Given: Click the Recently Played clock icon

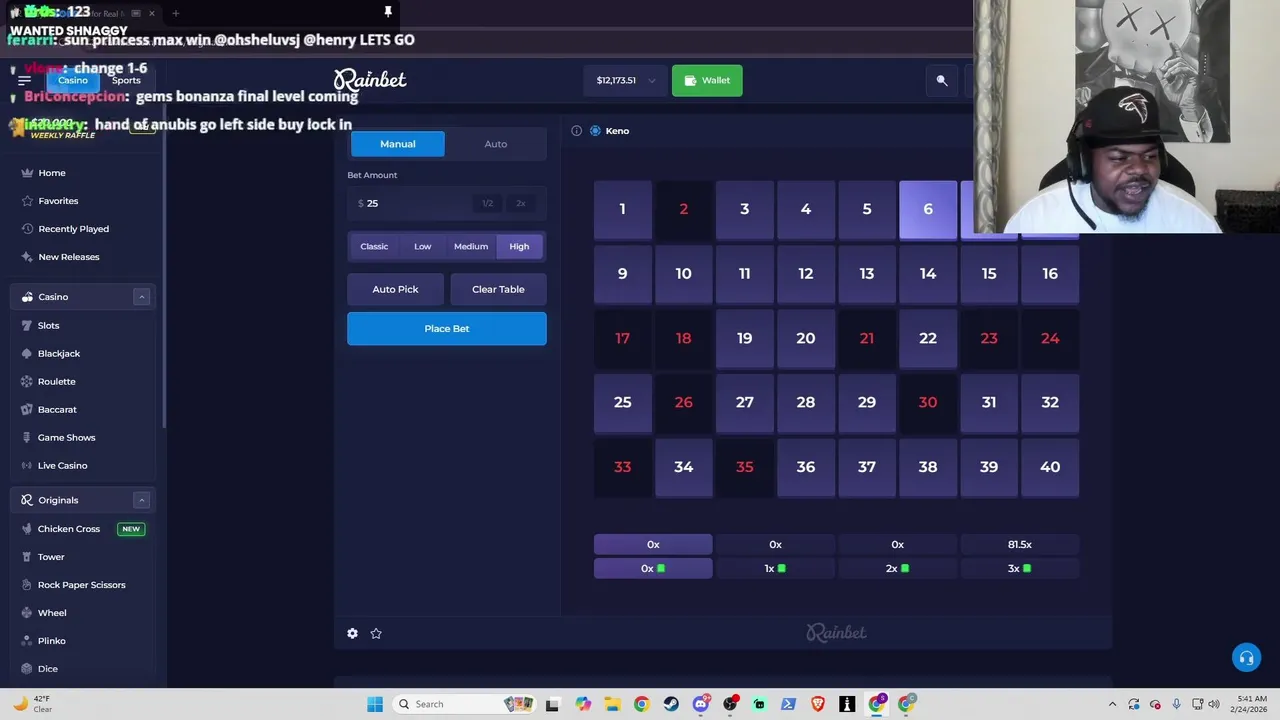Looking at the screenshot, I should [27, 229].
